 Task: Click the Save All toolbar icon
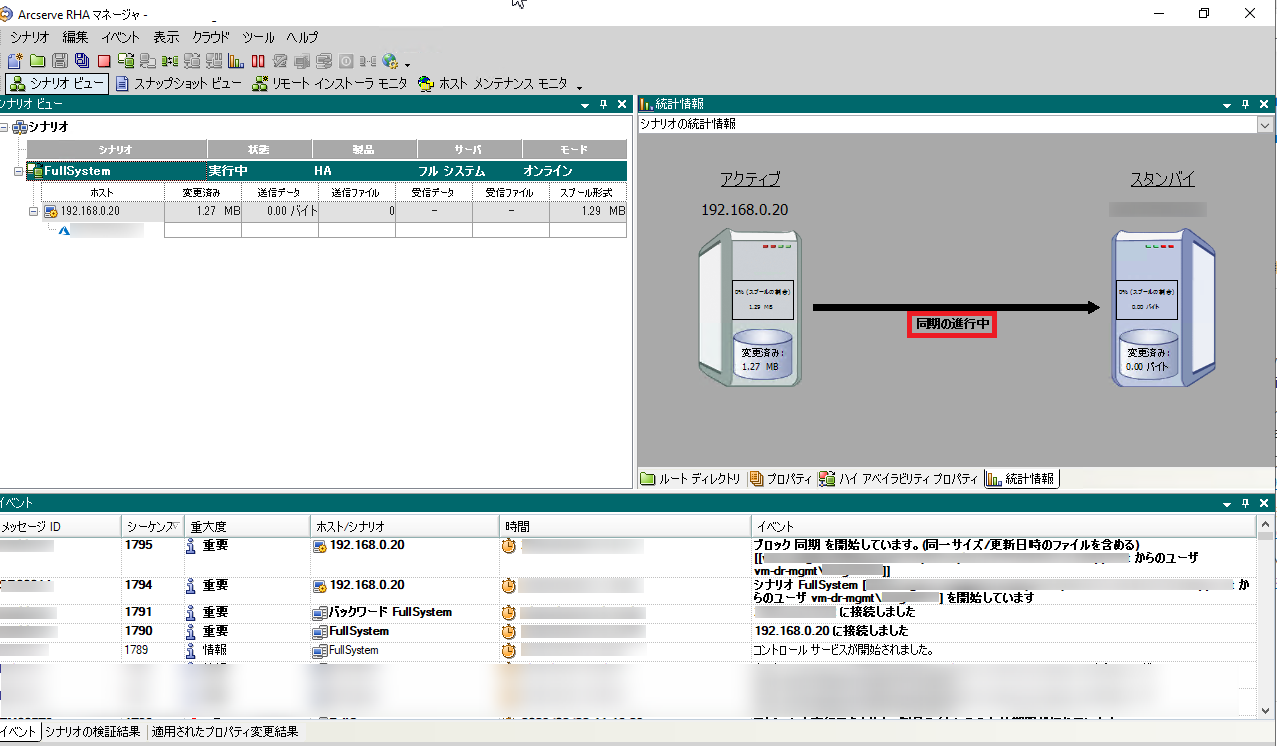tap(81, 61)
